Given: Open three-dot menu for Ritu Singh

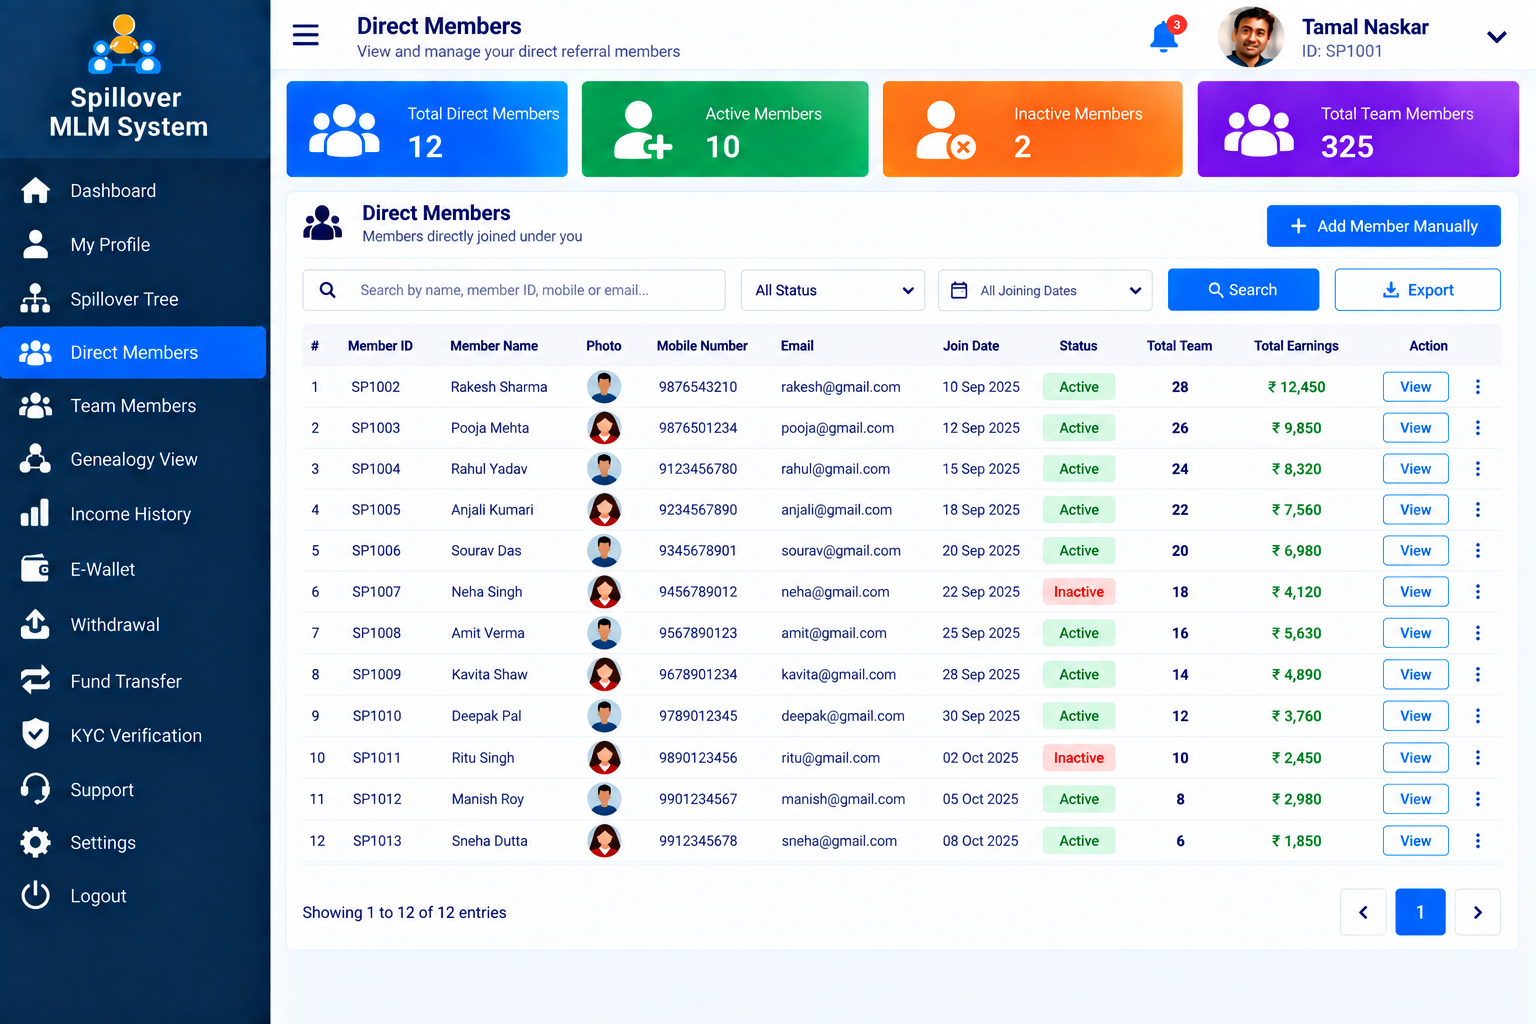Looking at the screenshot, I should click(x=1477, y=758).
